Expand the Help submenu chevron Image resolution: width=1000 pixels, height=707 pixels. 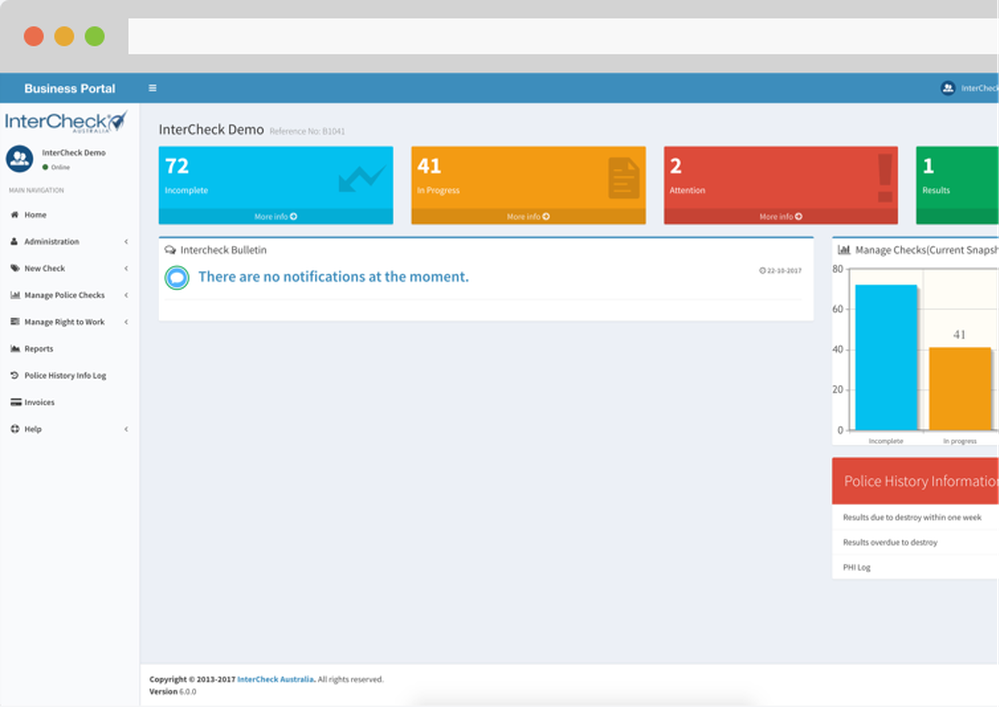click(x=126, y=429)
